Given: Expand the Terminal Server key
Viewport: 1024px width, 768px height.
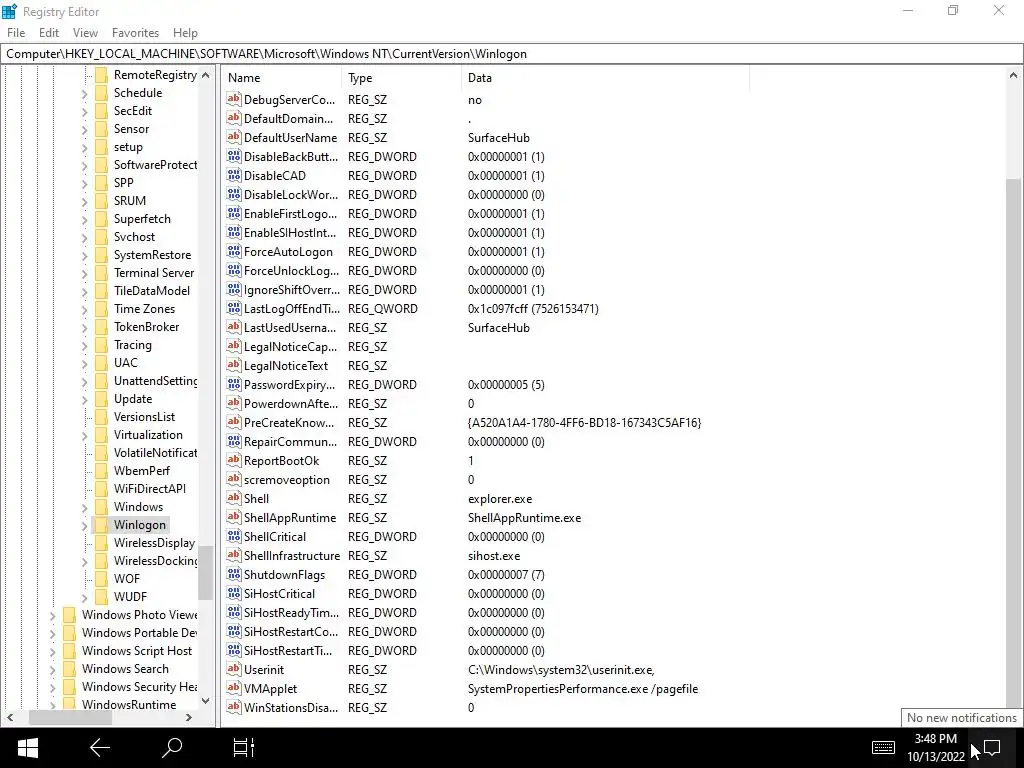Looking at the screenshot, I should 84,273.
